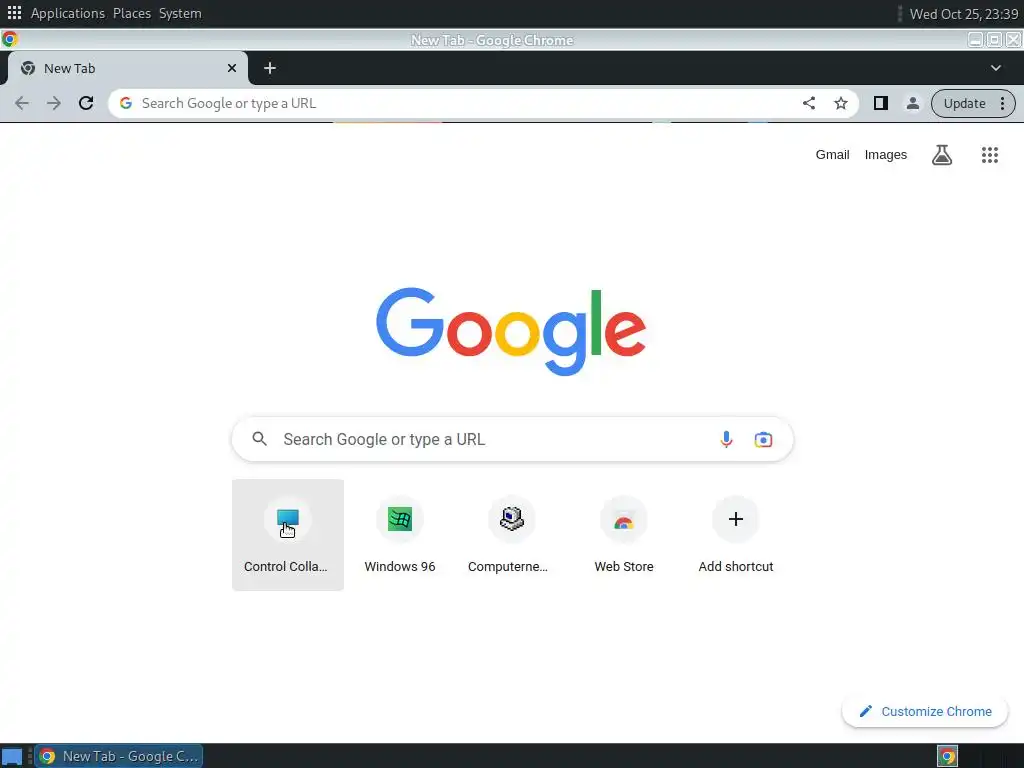Open the Places menu
Screen dimensions: 1024x768
coord(131,13)
